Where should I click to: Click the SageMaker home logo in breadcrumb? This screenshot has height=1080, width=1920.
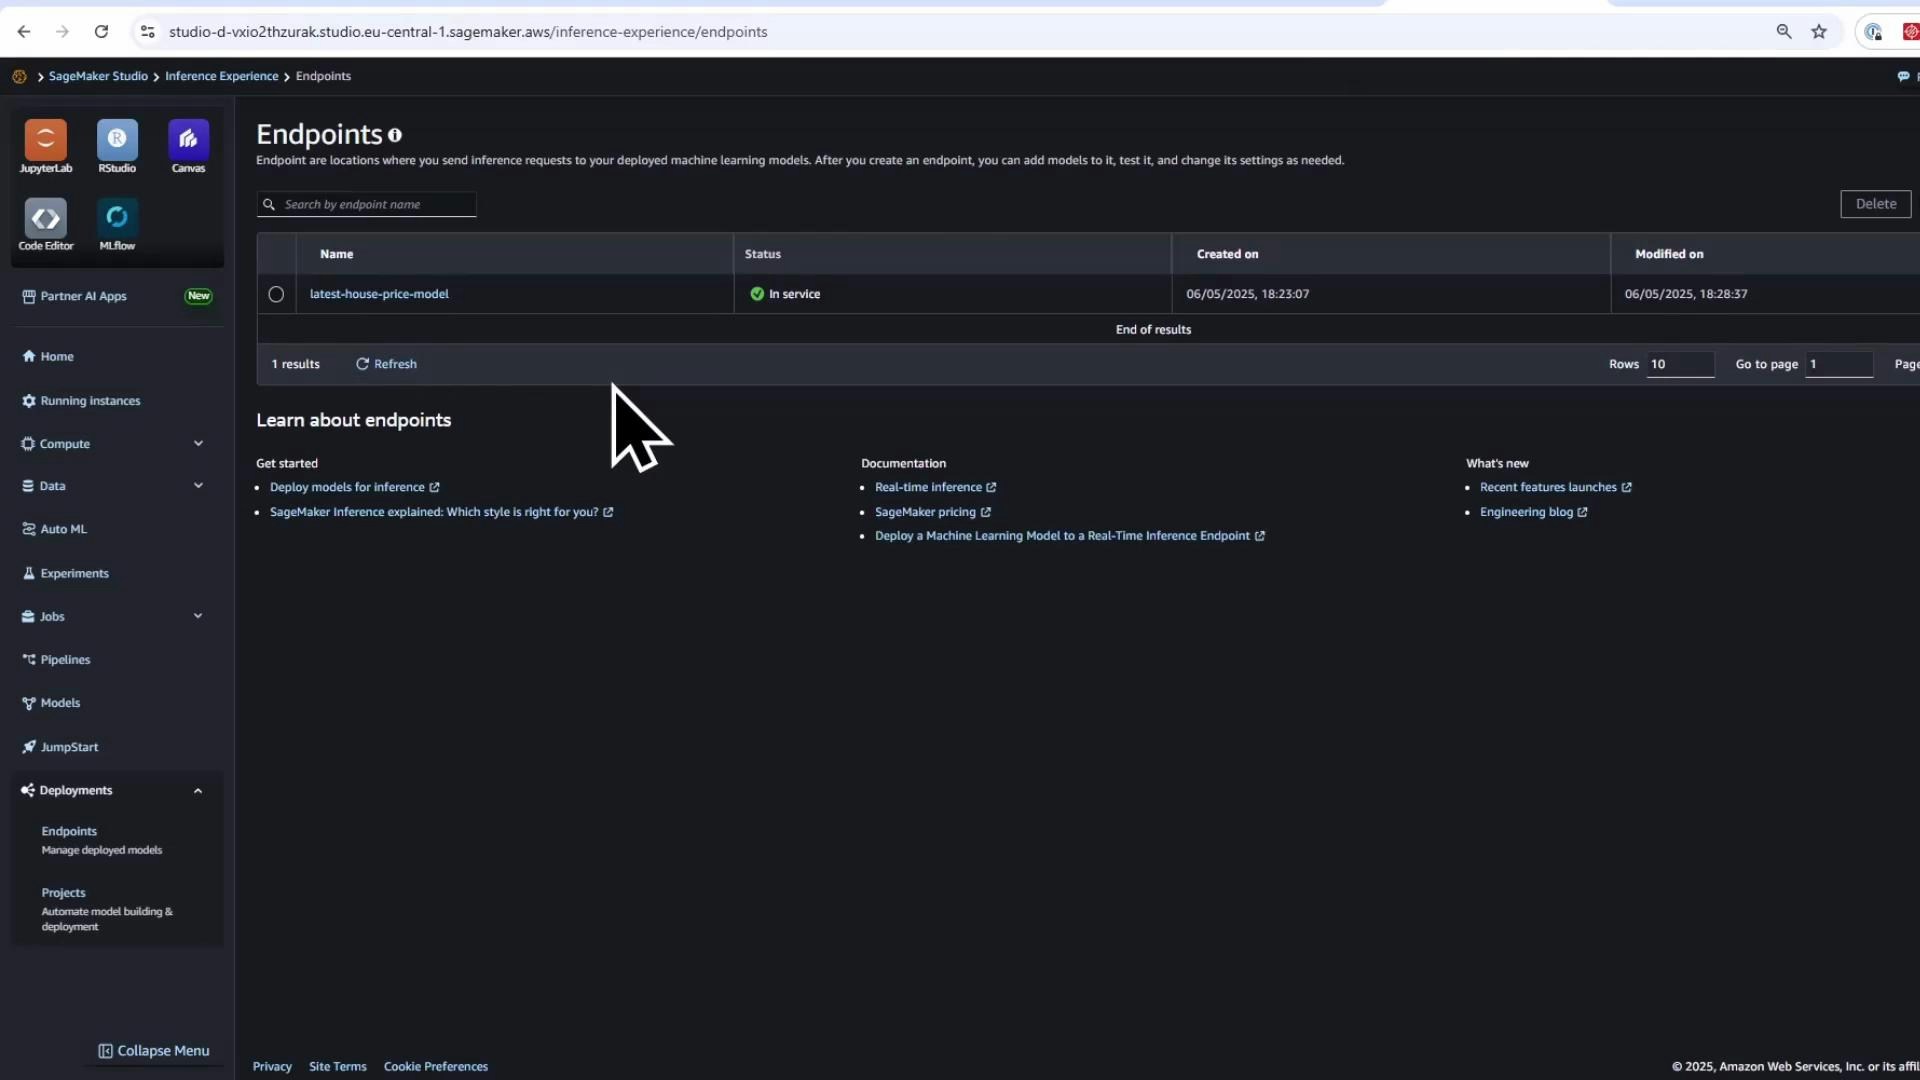19,76
